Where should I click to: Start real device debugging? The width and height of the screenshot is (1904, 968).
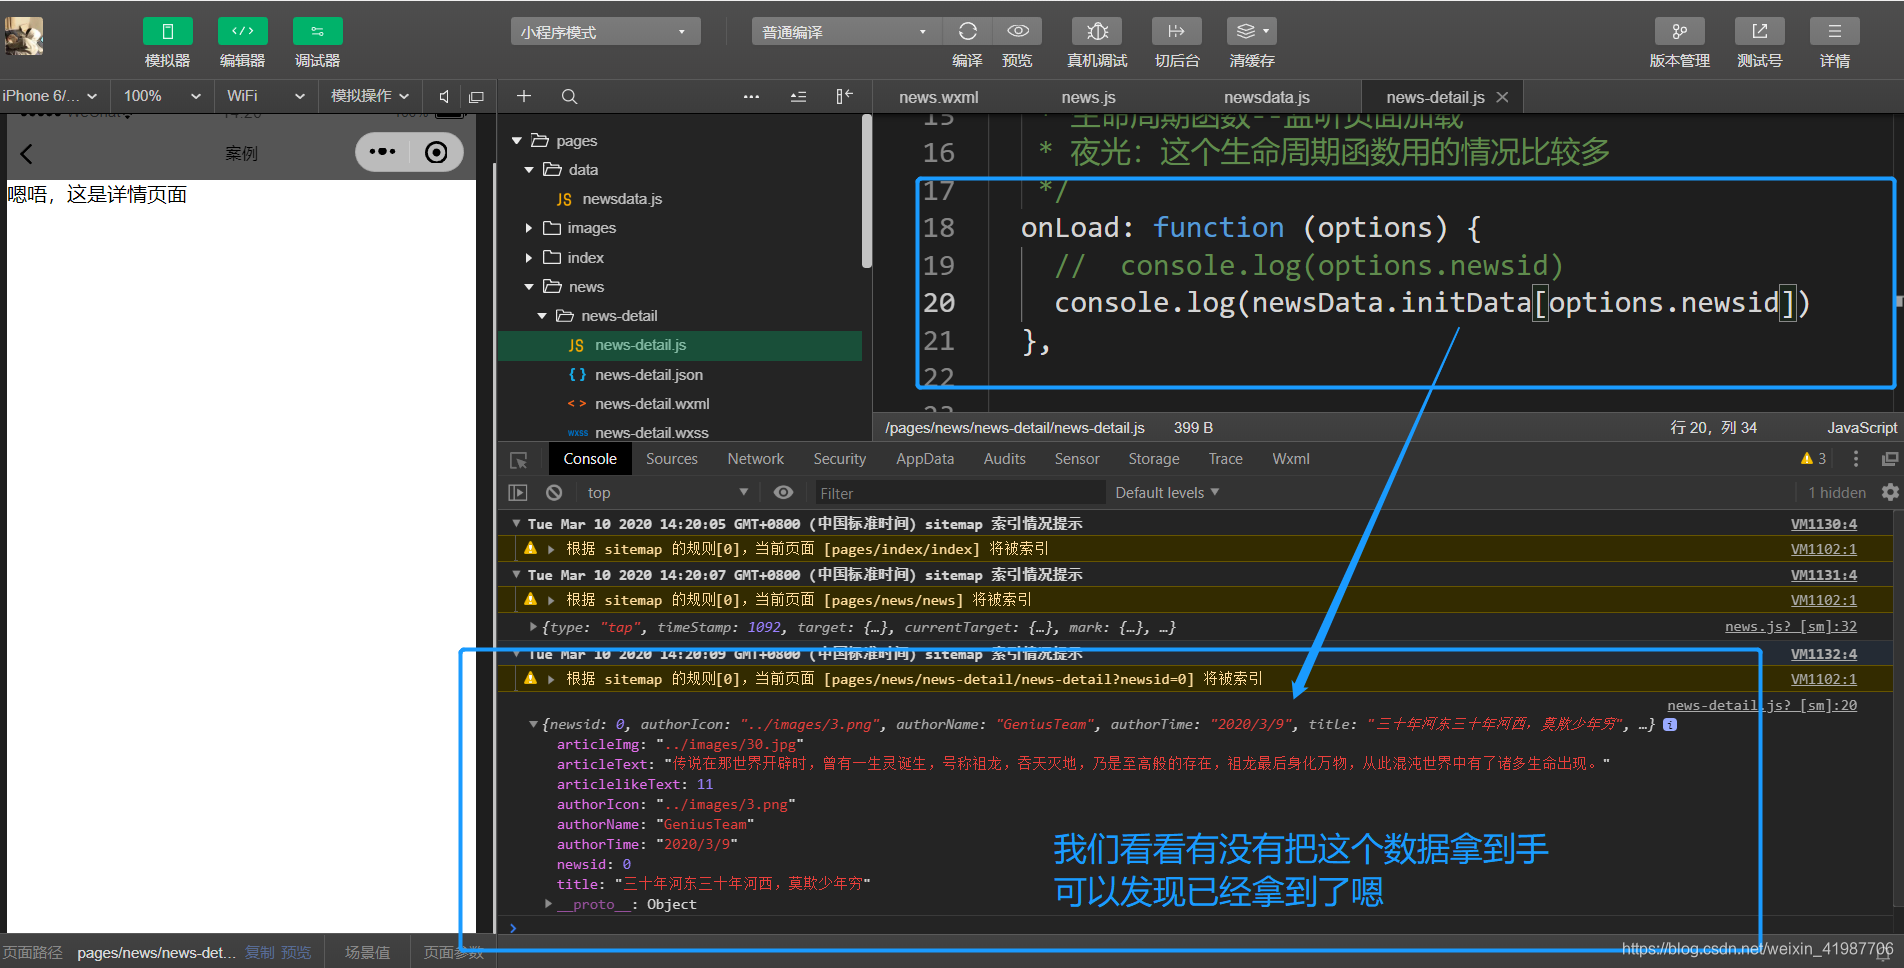point(1097,31)
